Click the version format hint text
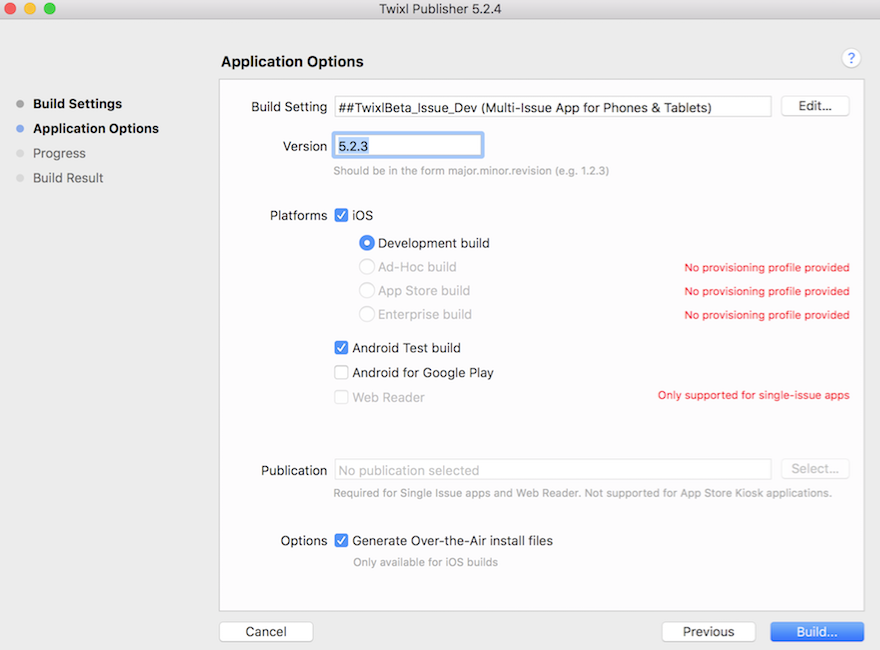880x650 pixels. [471, 171]
